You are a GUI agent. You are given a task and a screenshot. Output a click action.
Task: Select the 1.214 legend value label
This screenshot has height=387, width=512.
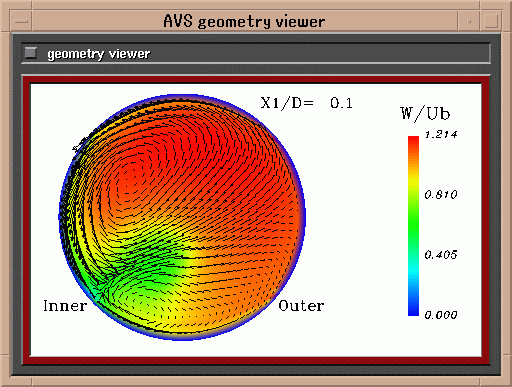click(441, 135)
